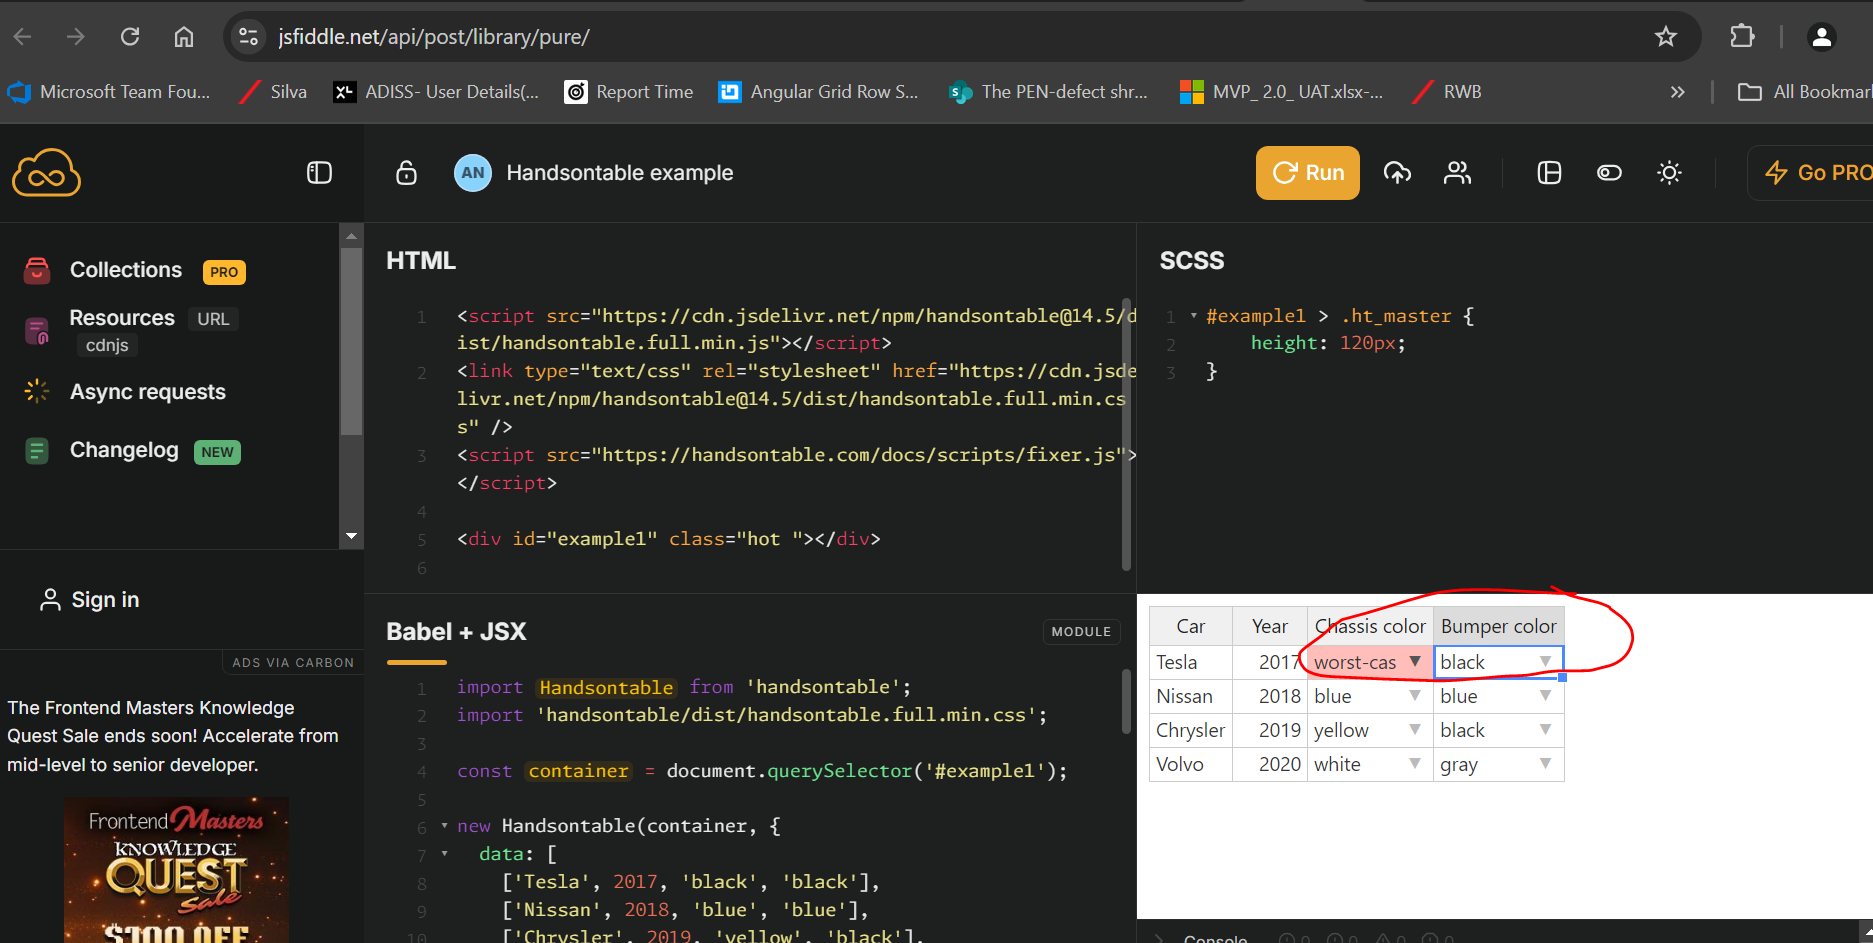
Task: Select the Volvo cell
Action: point(1191,764)
